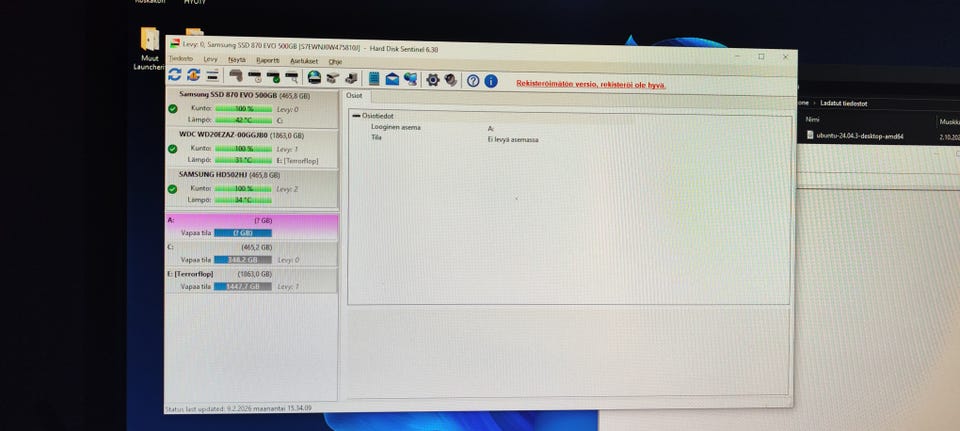
Task: Open help via the question mark icon
Action: pyautogui.click(x=473, y=81)
